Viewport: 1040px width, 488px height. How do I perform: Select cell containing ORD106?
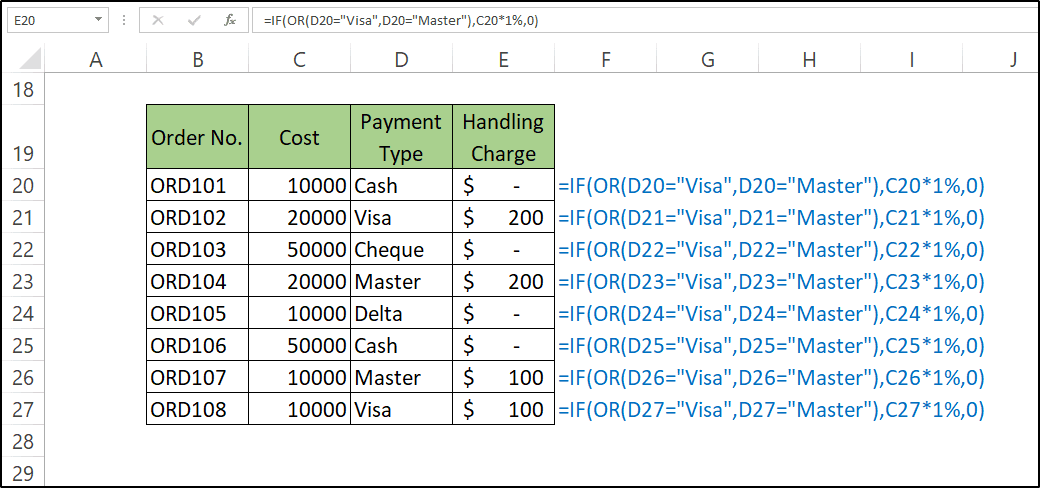(x=198, y=345)
